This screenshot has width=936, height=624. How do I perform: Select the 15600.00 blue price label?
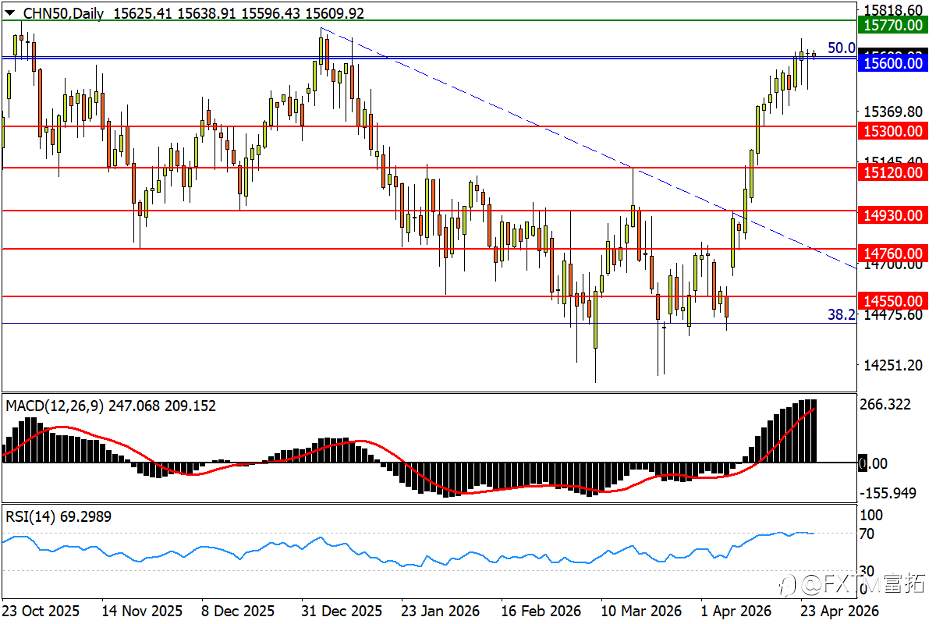tap(893, 63)
